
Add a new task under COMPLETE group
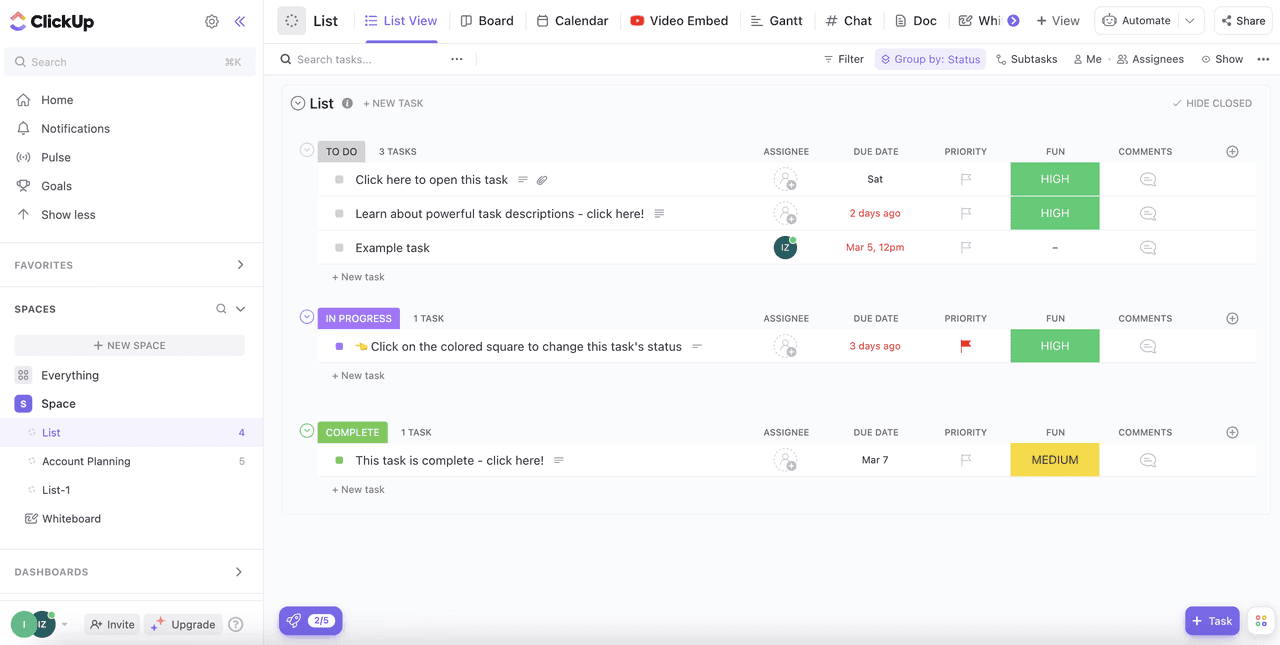[357, 489]
